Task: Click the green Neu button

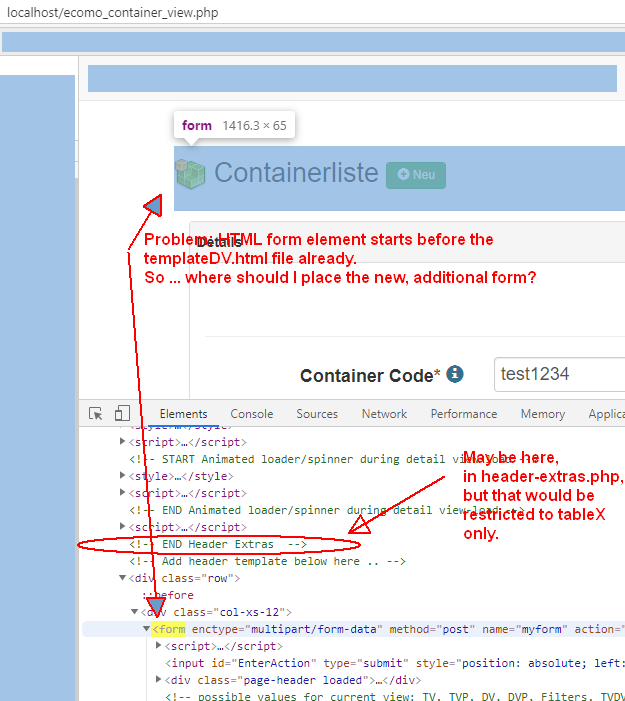Action: click(x=416, y=175)
